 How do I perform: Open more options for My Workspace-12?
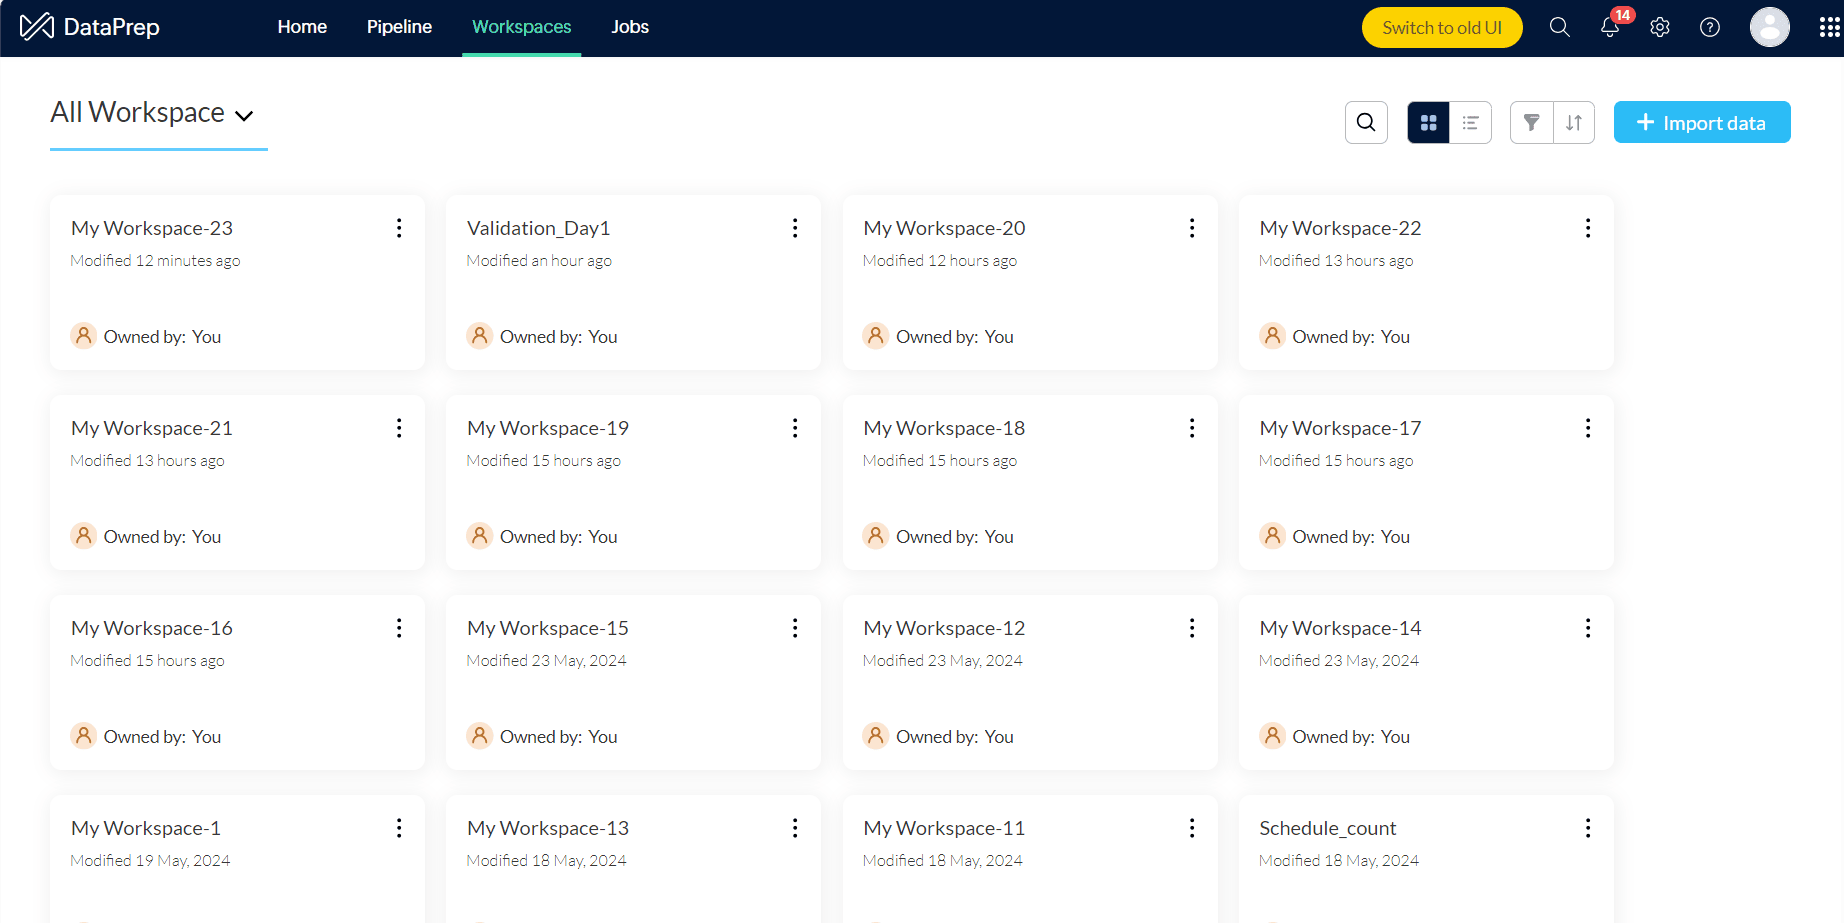click(x=1192, y=628)
